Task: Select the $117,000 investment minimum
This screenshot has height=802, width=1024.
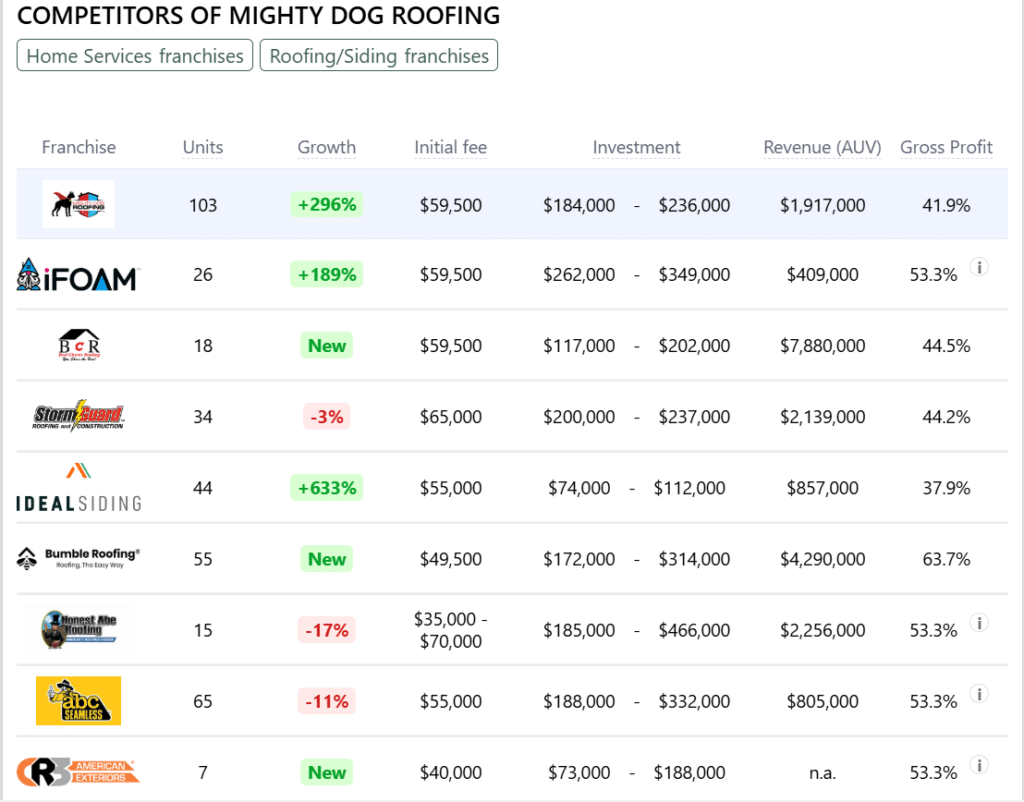Action: [x=579, y=345]
